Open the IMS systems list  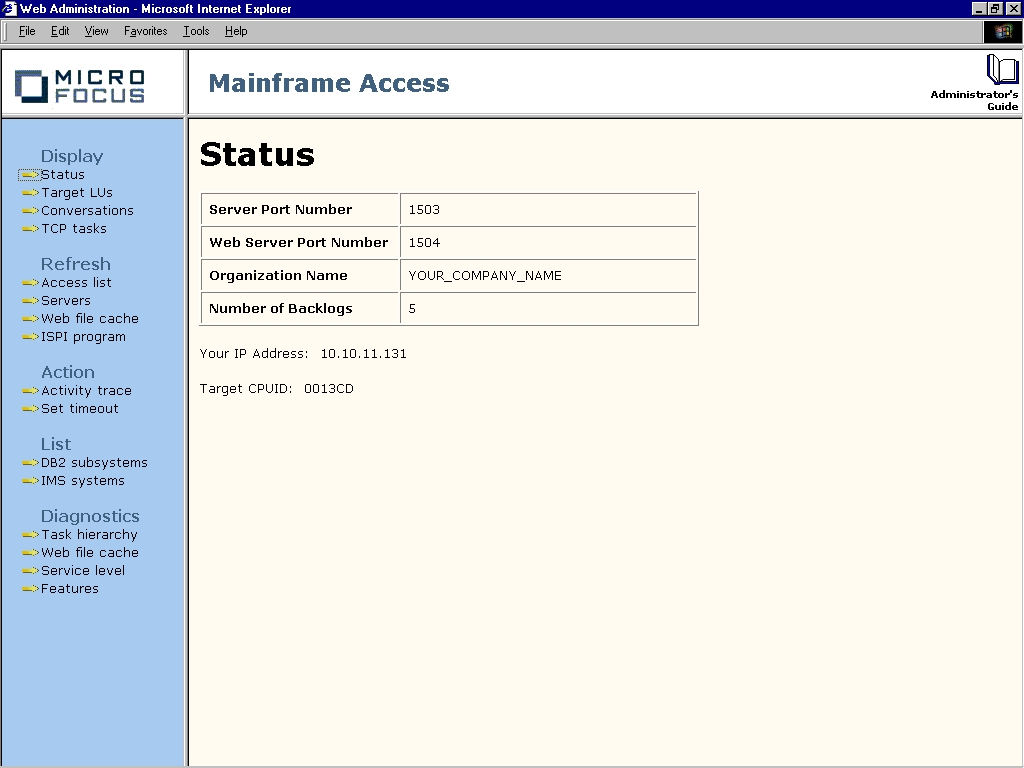(82, 481)
